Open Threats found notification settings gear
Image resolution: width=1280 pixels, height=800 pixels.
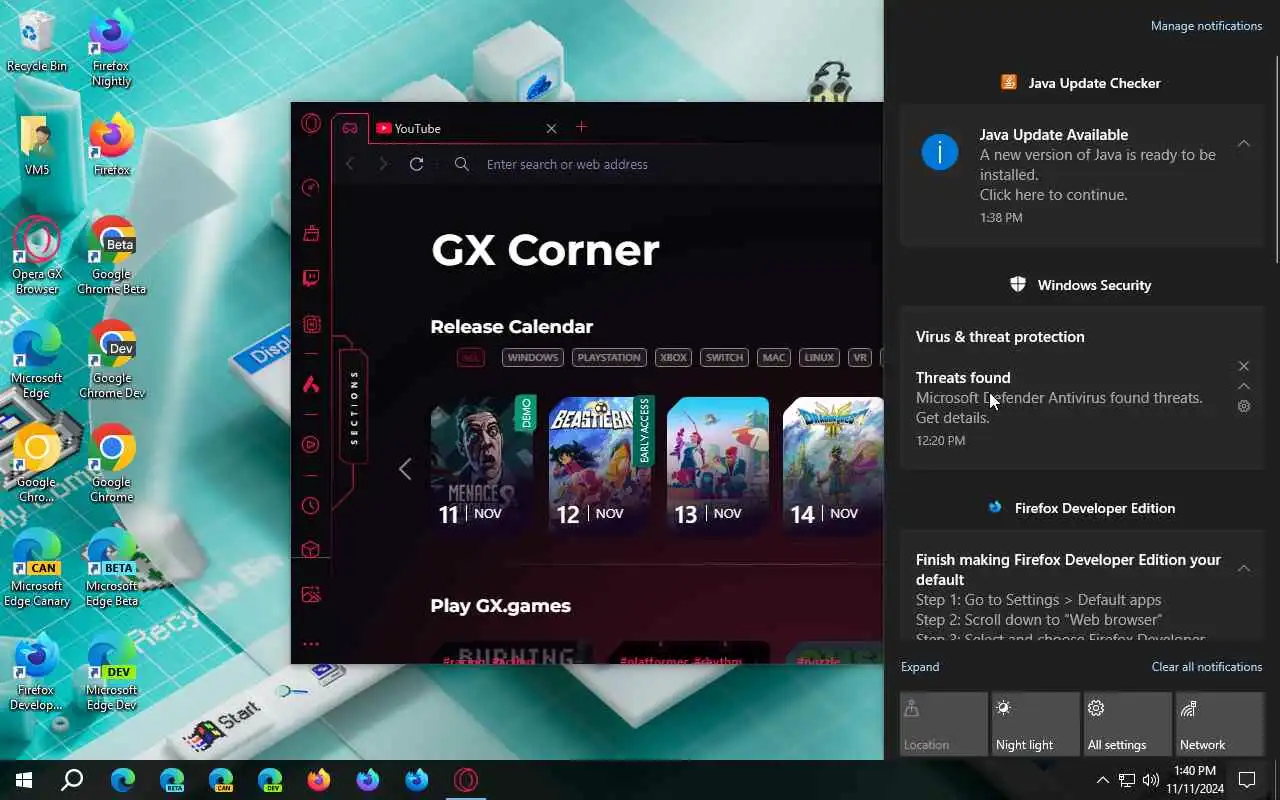pos(1244,406)
